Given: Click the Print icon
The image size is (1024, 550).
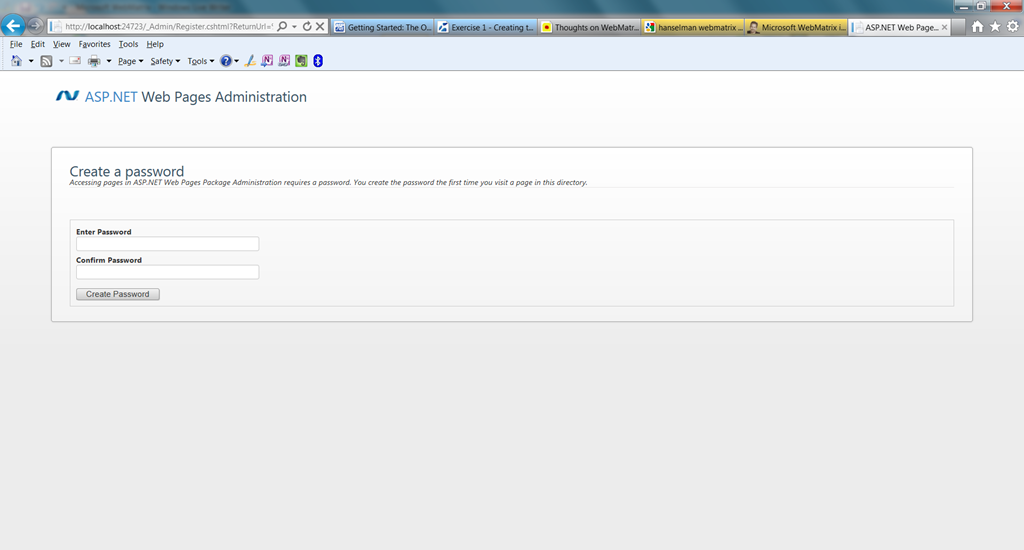Looking at the screenshot, I should tap(94, 61).
